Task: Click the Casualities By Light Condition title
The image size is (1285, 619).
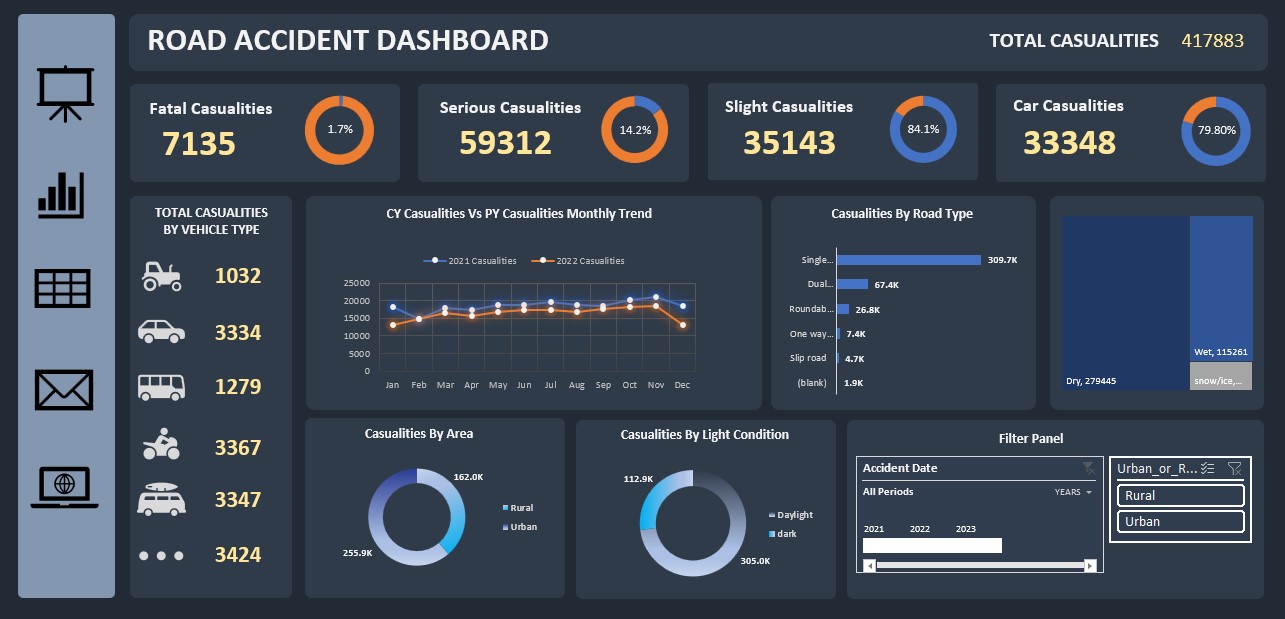Action: (705, 435)
